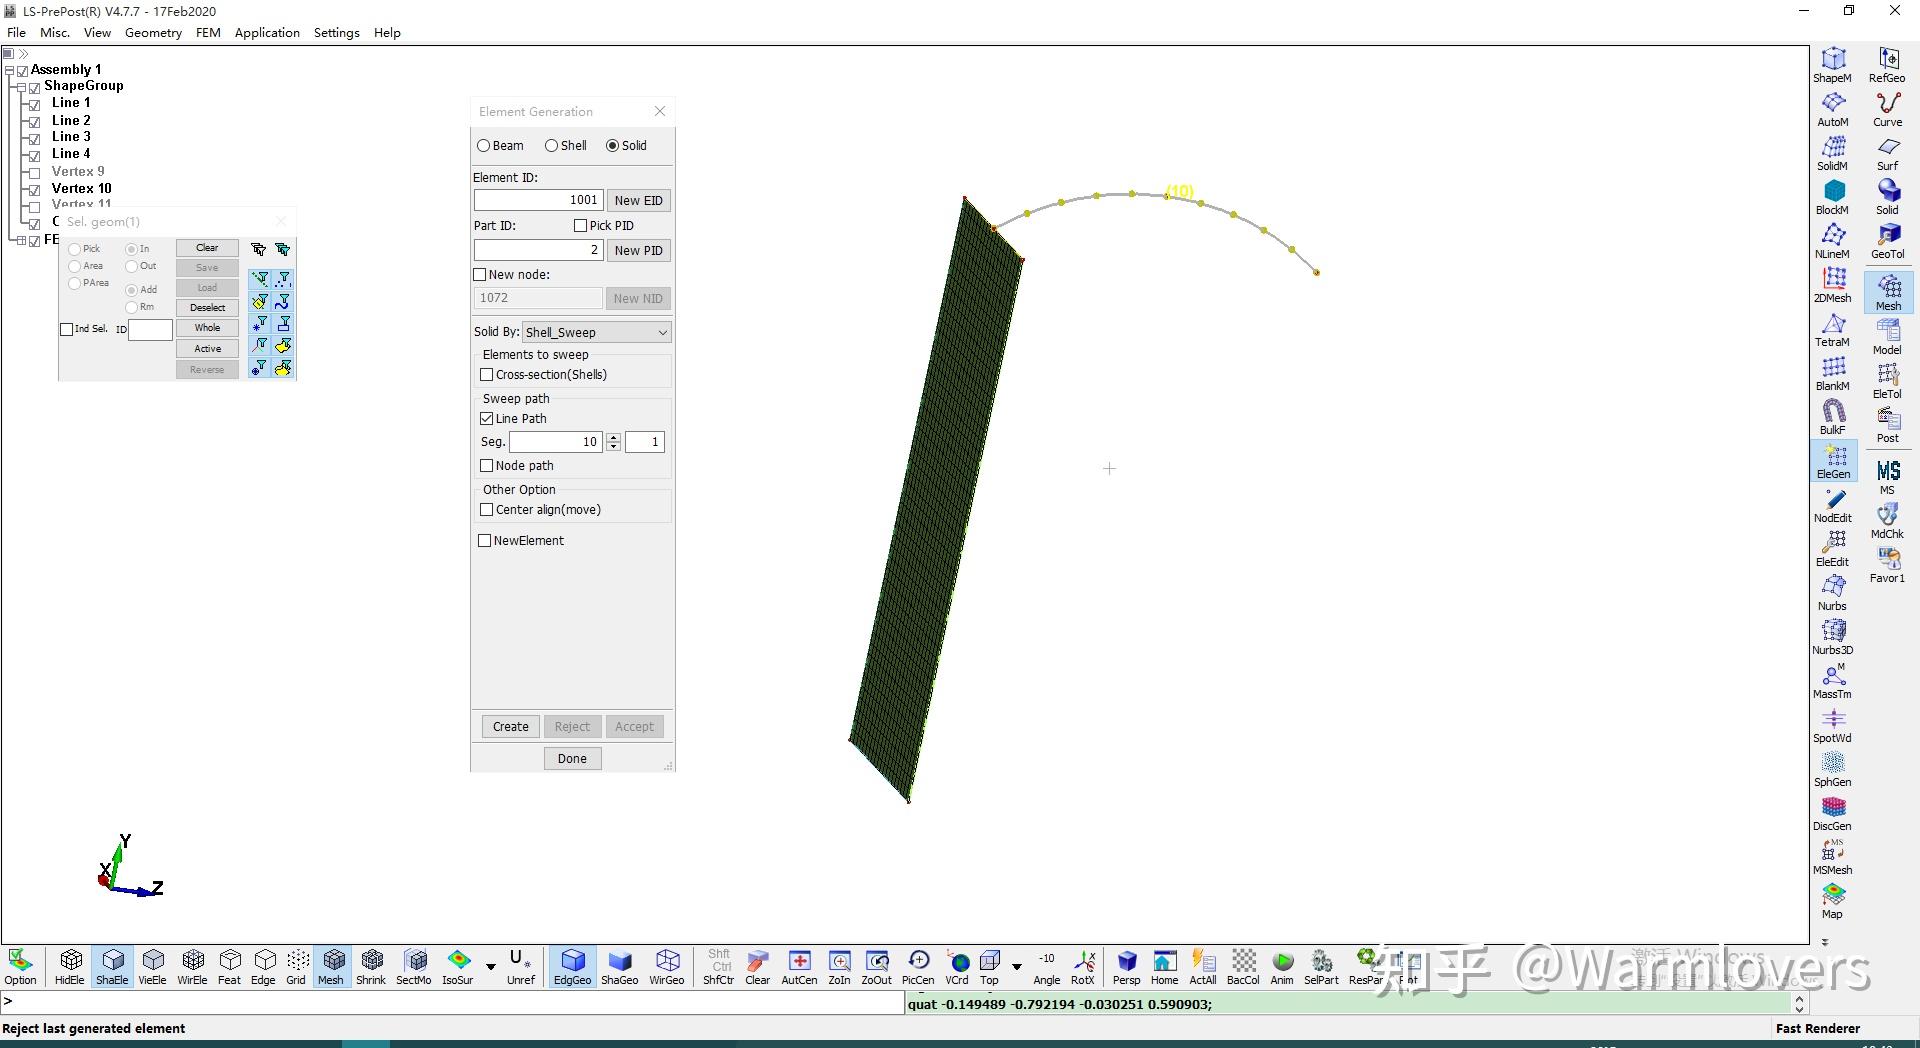Increase the Seg. value with spinner
1920x1048 pixels.
614,437
